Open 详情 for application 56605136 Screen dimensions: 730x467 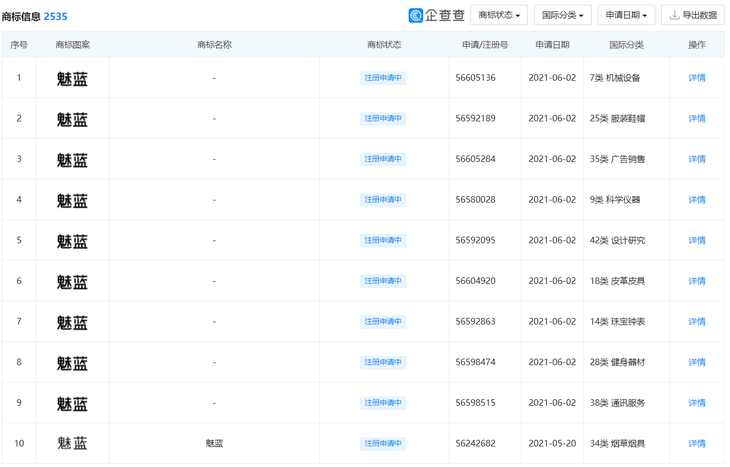(697, 78)
